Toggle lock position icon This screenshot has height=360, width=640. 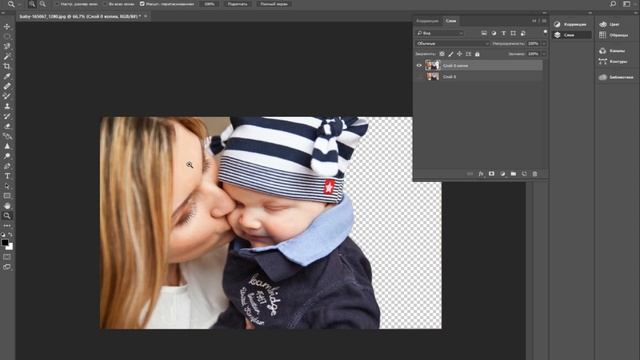pyautogui.click(x=460, y=54)
